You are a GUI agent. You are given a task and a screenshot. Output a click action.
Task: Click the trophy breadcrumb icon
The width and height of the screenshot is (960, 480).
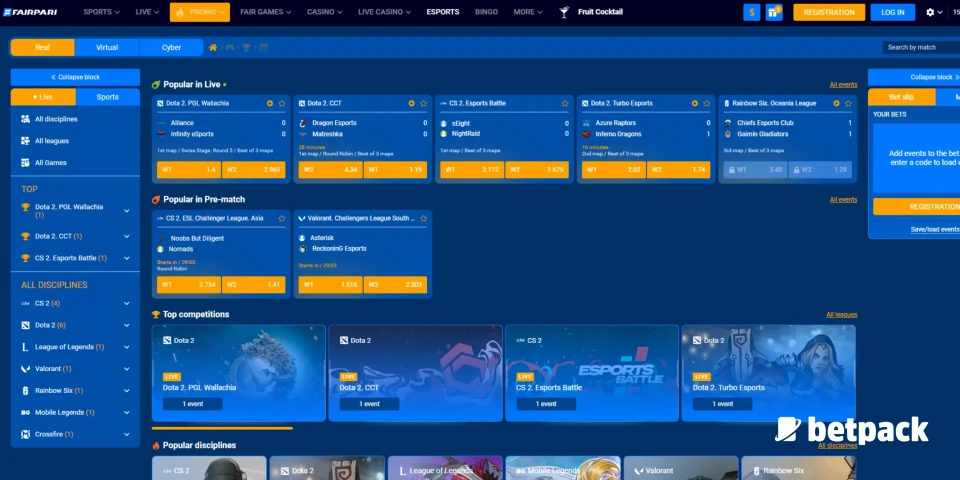pyautogui.click(x=247, y=48)
